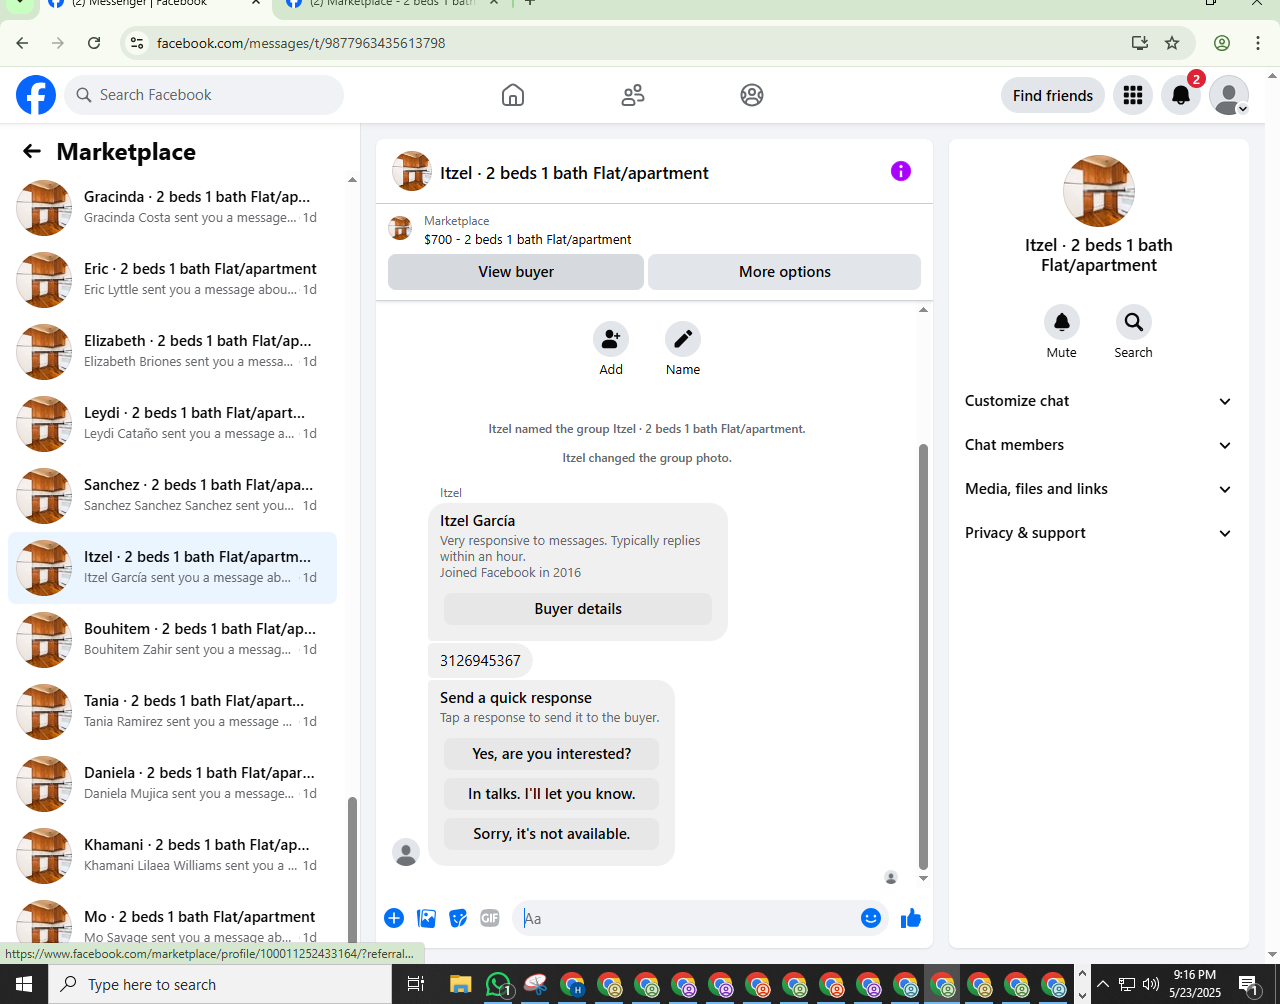Bookmark this page with the star icon
Image resolution: width=1280 pixels, height=1004 pixels.
(1172, 43)
